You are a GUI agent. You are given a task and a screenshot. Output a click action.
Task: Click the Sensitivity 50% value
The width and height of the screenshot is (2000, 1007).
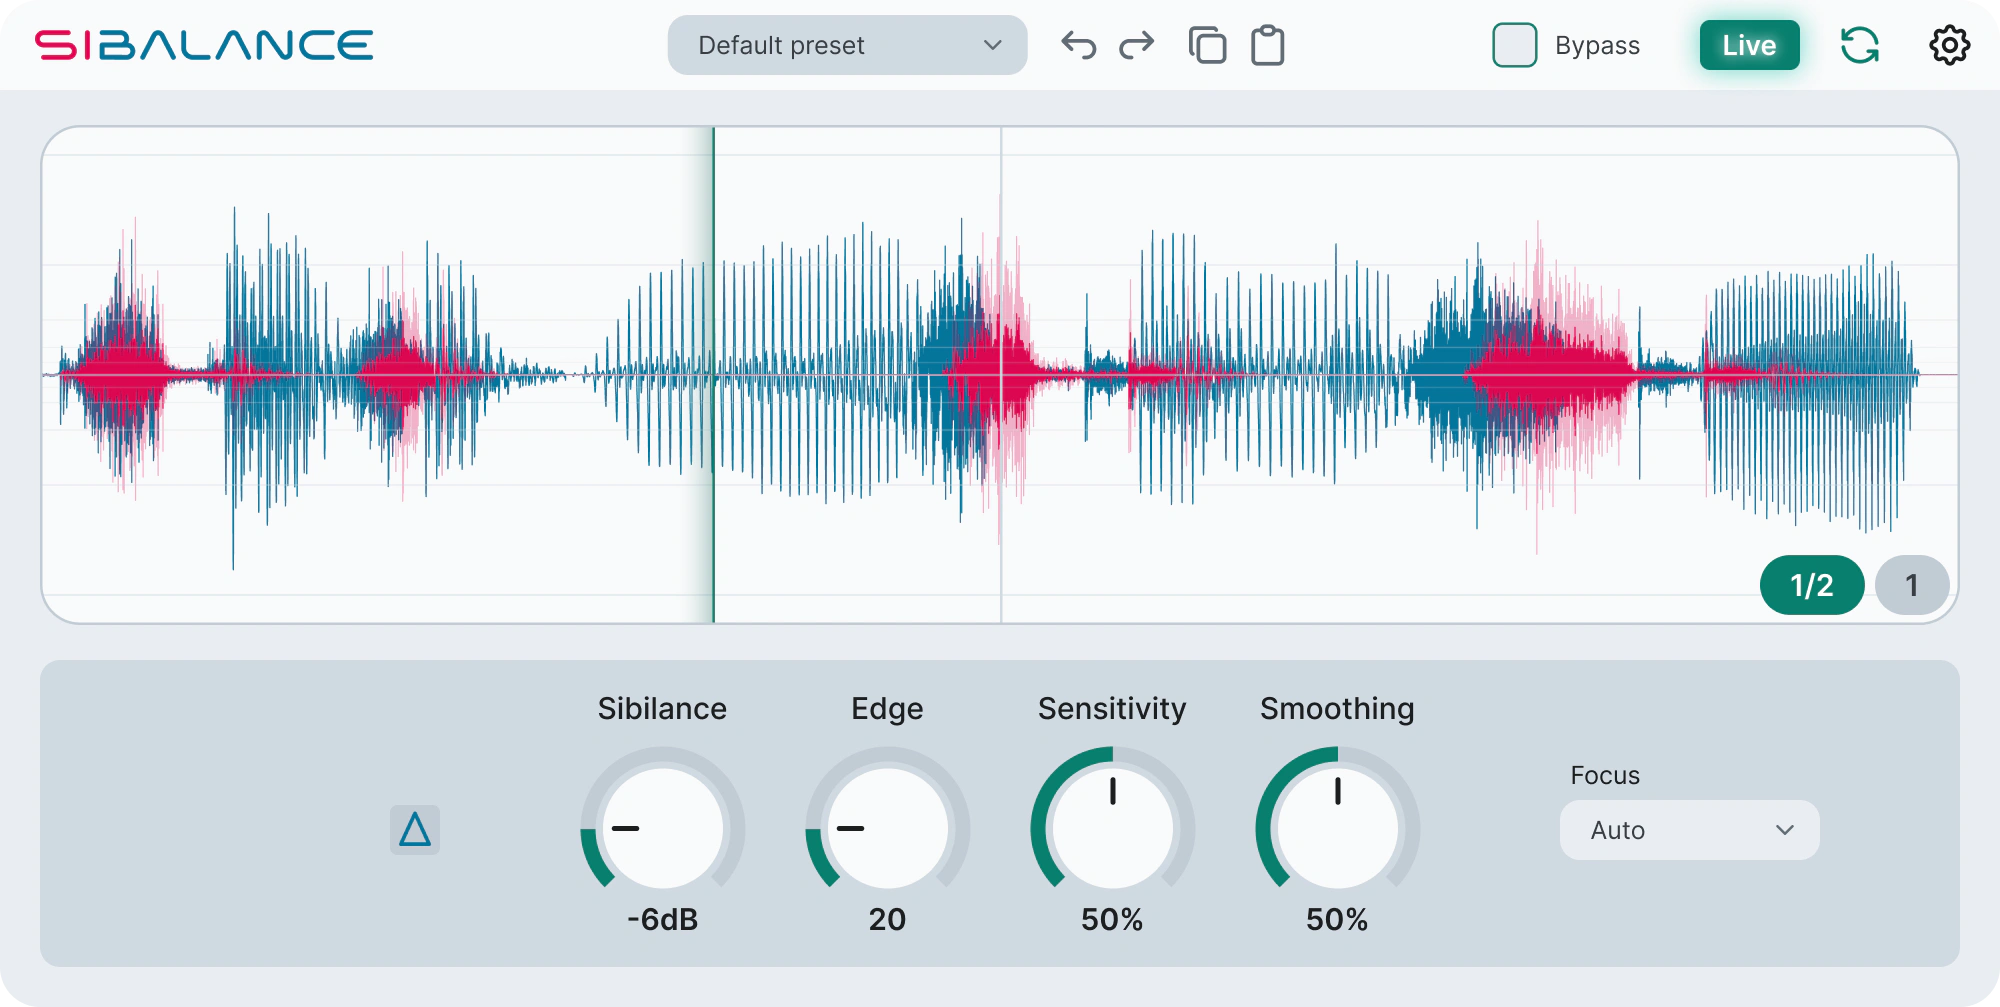pyautogui.click(x=1112, y=919)
